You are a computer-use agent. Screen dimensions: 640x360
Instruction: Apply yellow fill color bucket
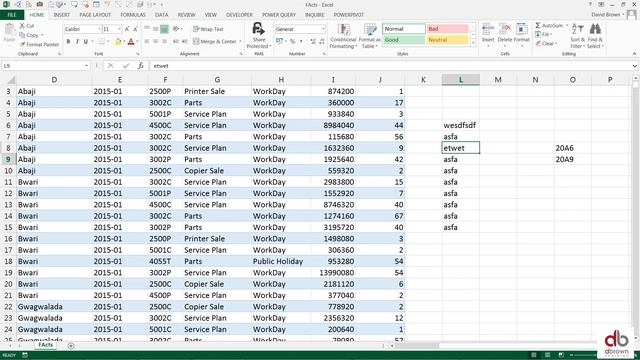(118, 41)
